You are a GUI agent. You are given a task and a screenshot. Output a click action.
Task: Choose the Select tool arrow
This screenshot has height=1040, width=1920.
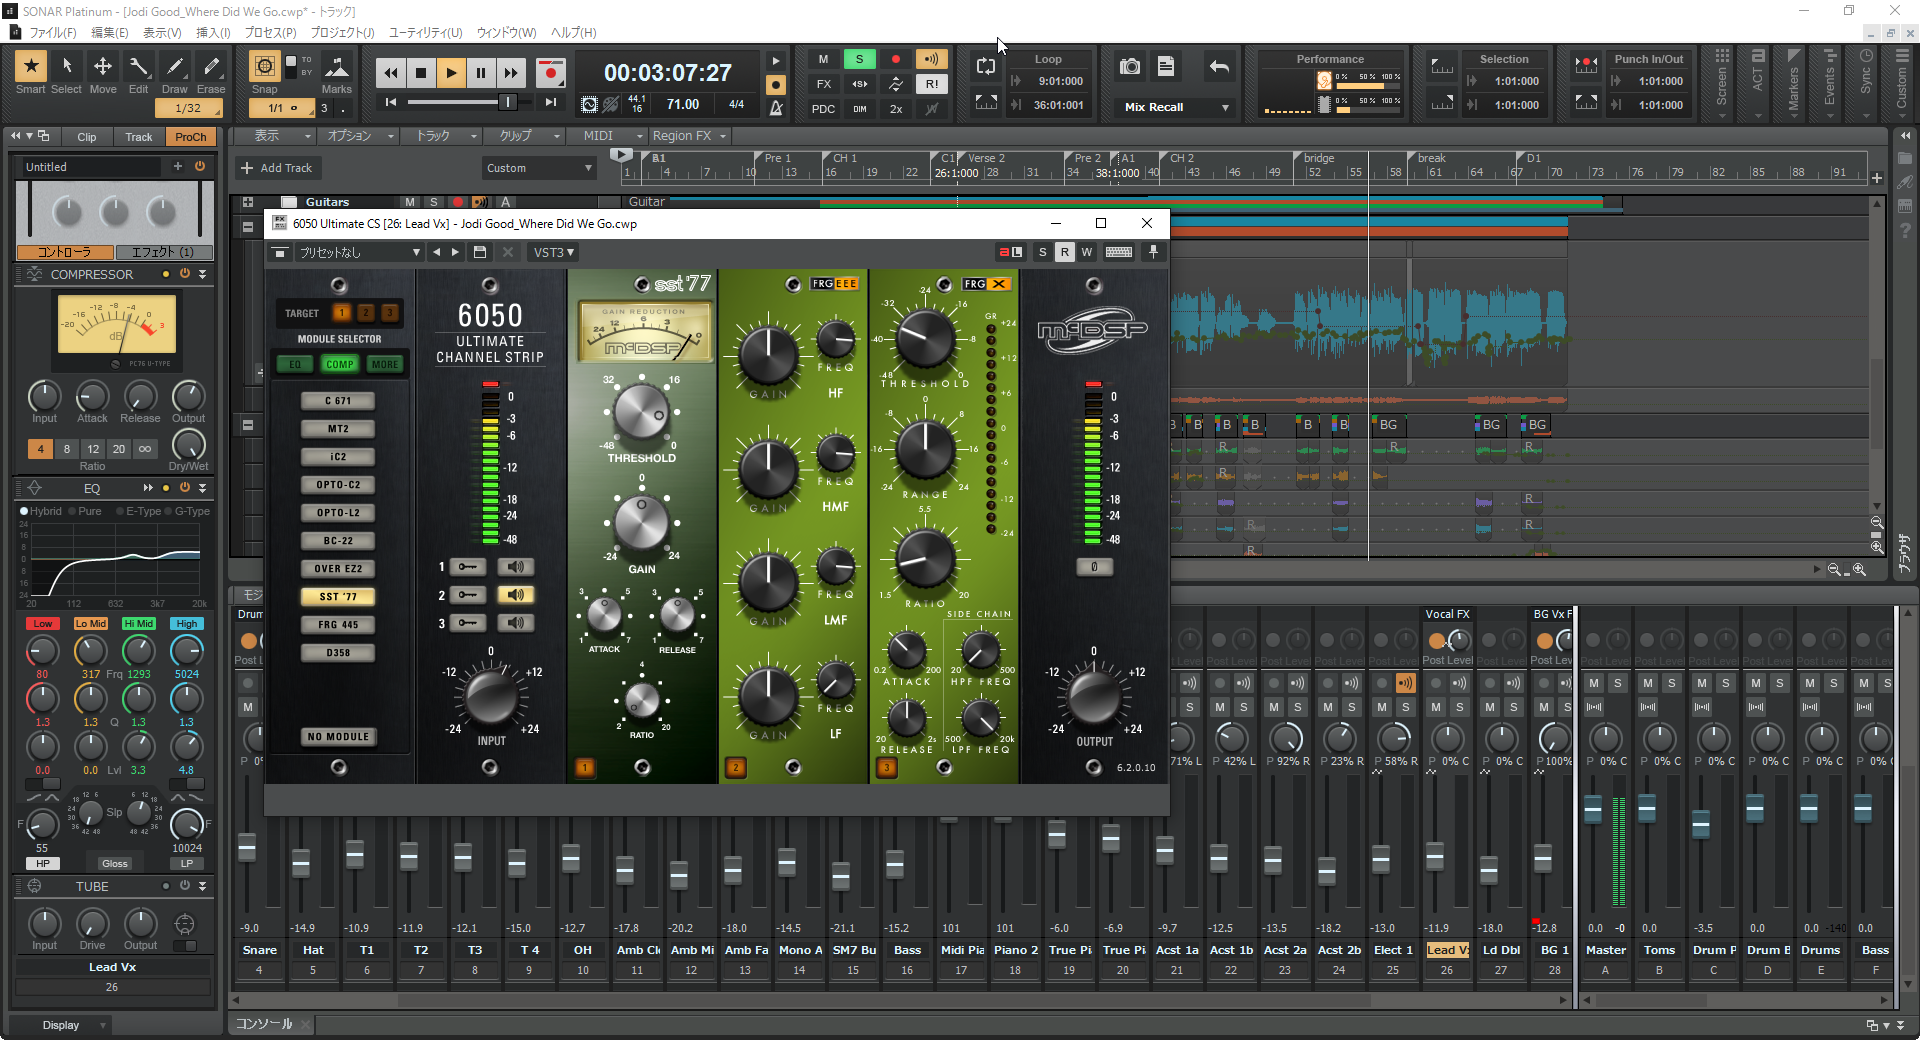(66, 67)
